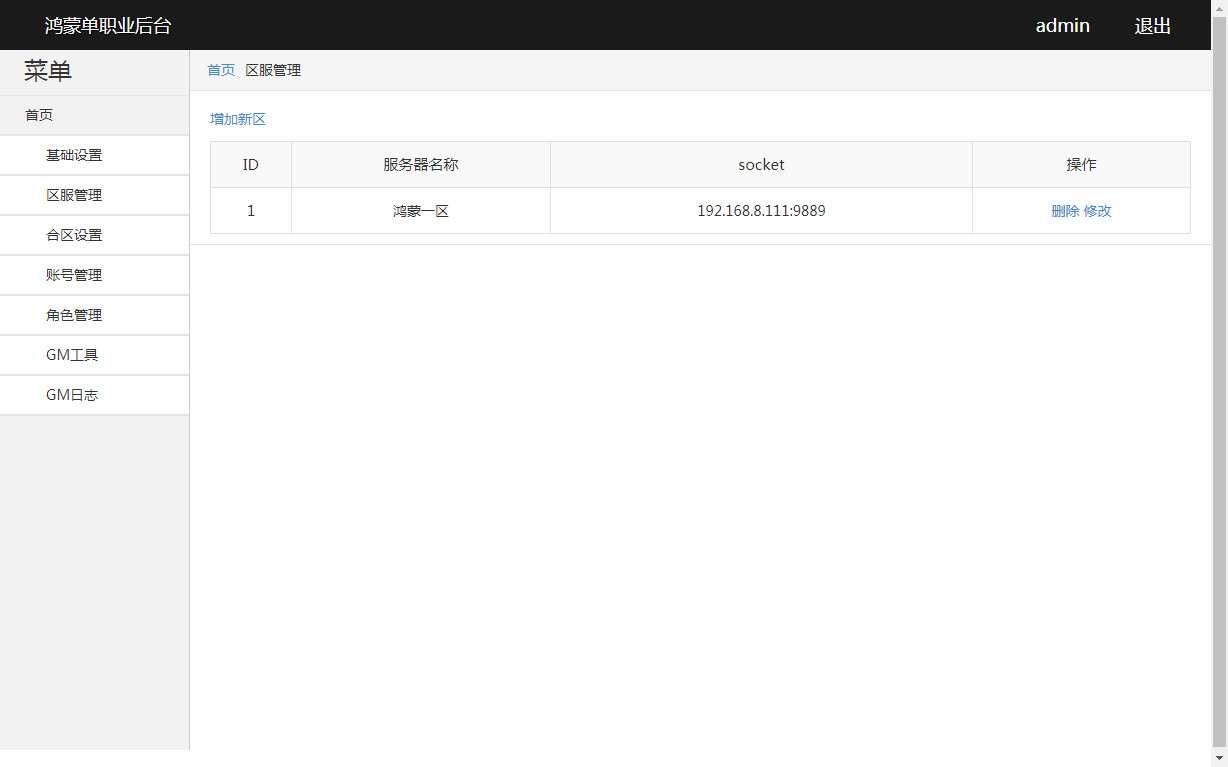The image size is (1228, 767).
Task: Open 账号管理 from the menu
Action: point(72,274)
